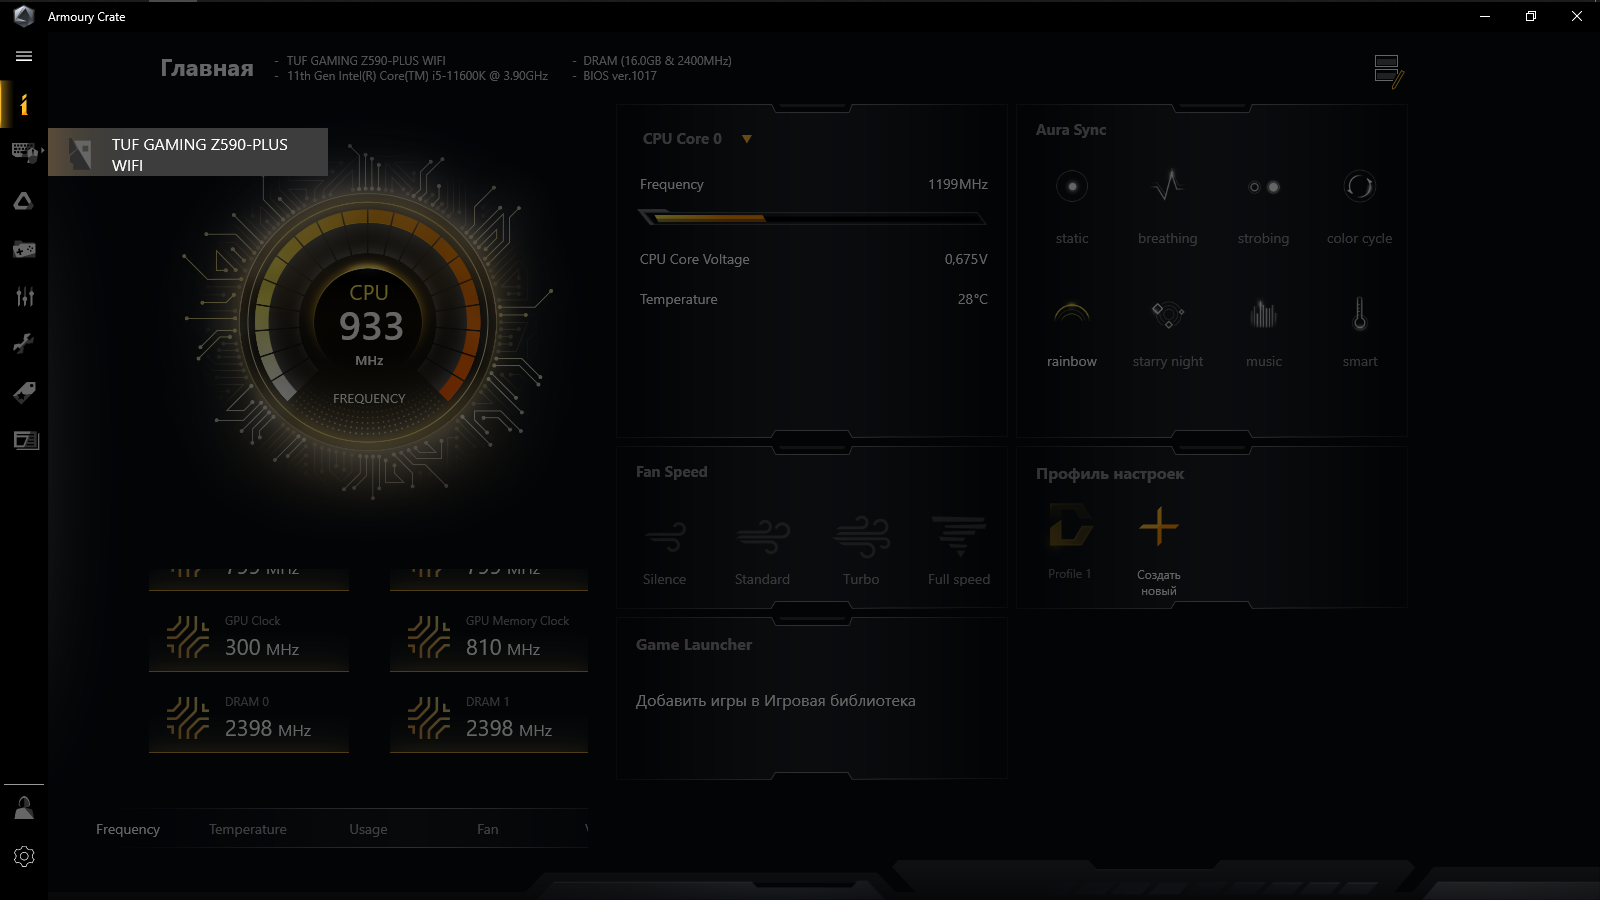The width and height of the screenshot is (1600, 900).
Task: Open Aura Sync from the left sidebar
Action: 24,201
